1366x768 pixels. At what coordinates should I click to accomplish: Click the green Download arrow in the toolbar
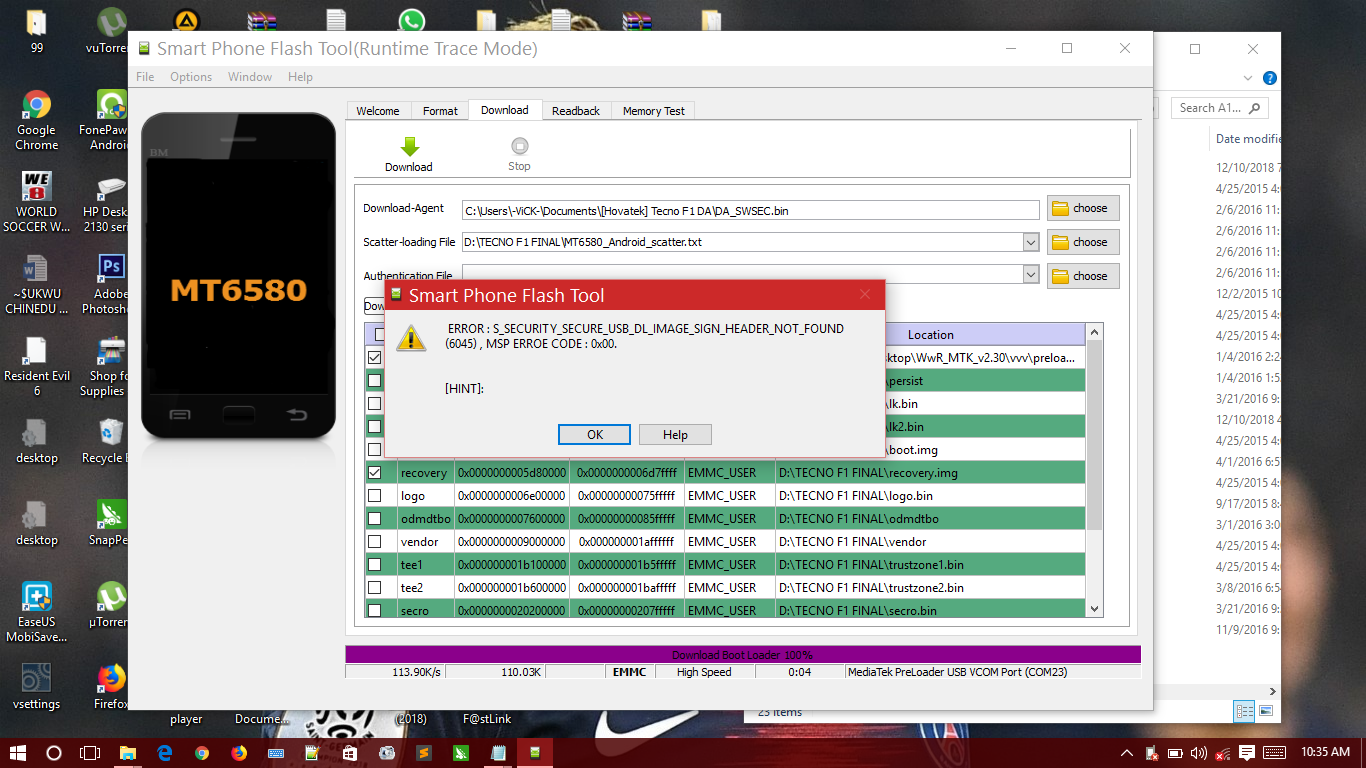tap(409, 146)
